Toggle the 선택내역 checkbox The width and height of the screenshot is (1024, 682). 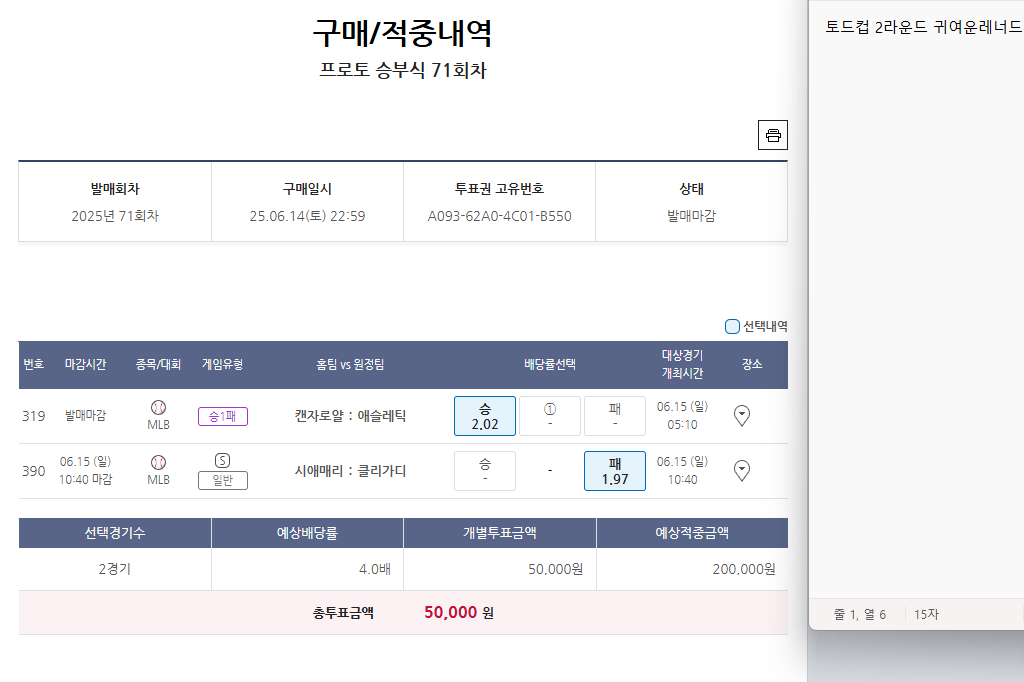732,326
